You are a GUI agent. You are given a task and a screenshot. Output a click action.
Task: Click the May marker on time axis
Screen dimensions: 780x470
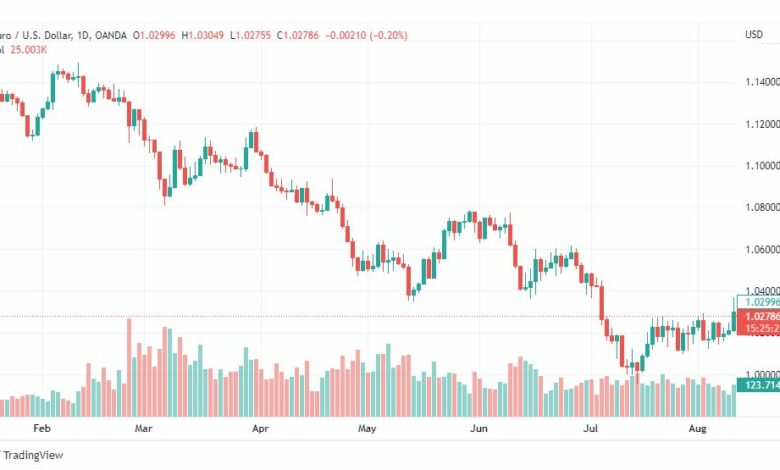[367, 428]
